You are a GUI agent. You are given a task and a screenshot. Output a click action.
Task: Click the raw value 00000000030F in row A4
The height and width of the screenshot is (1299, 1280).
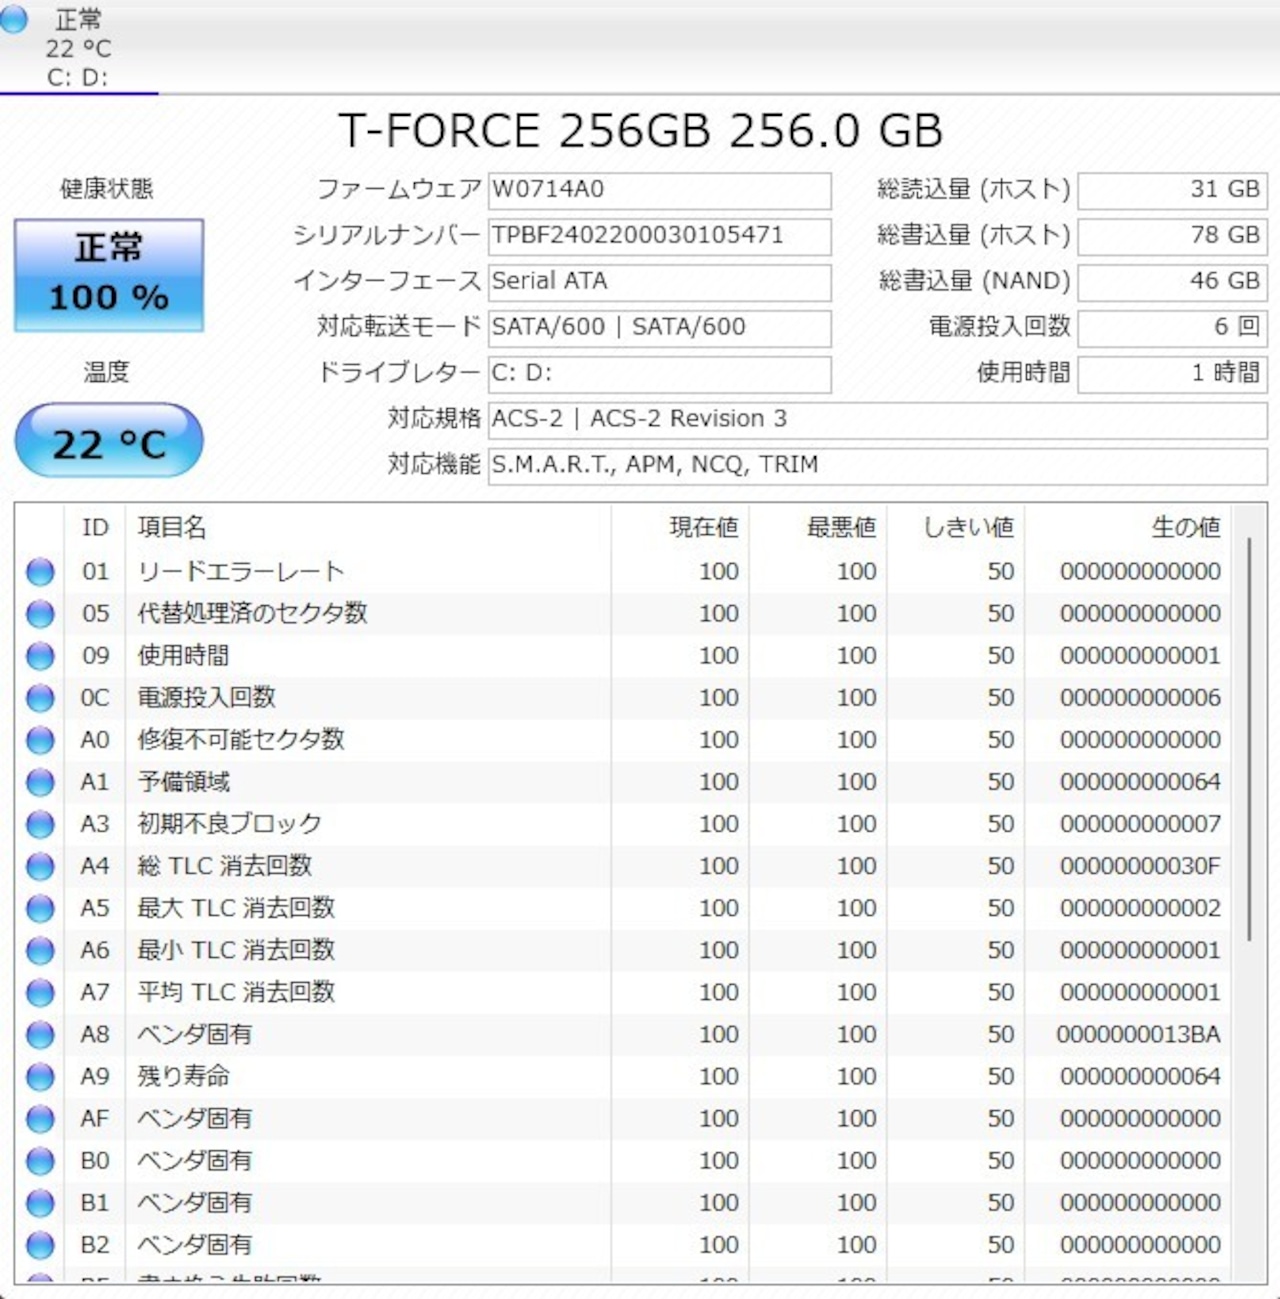tap(1141, 866)
